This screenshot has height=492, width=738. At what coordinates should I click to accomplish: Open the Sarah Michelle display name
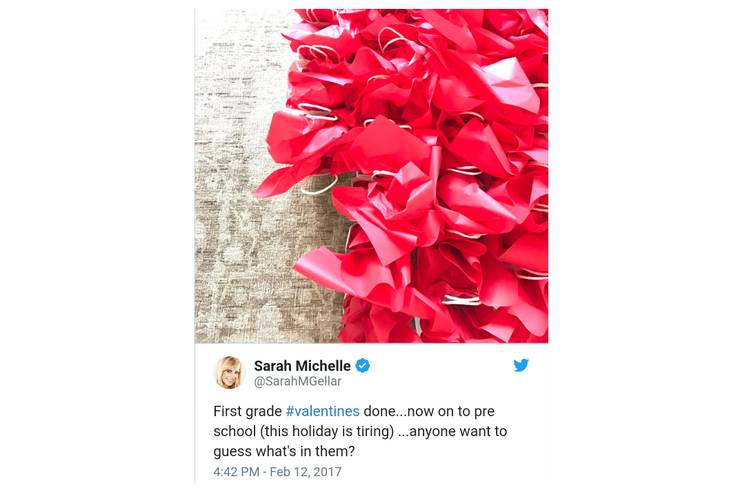coord(302,366)
